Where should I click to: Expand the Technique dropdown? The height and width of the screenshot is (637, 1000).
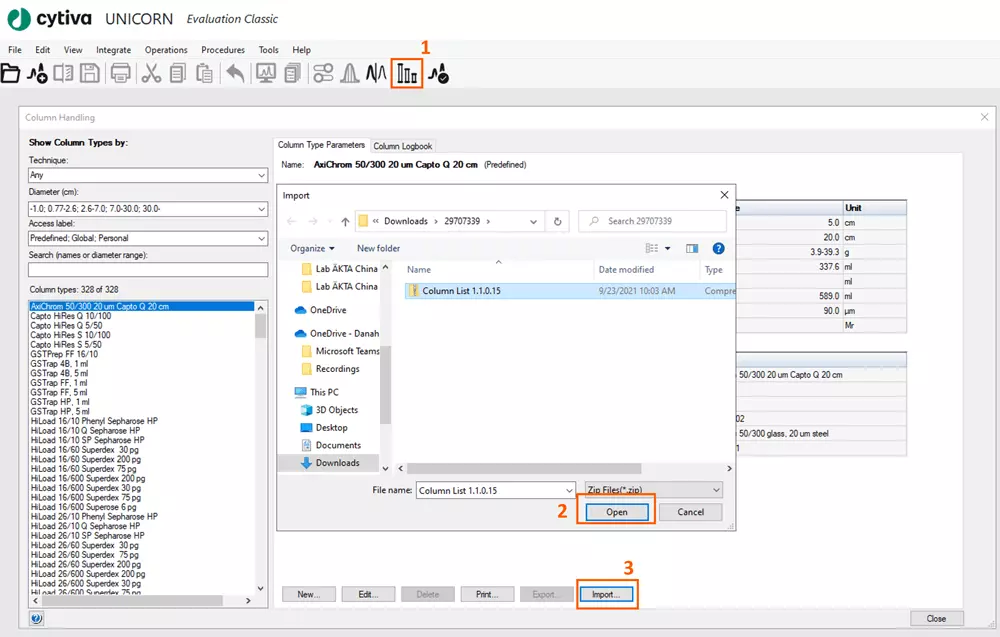click(261, 175)
